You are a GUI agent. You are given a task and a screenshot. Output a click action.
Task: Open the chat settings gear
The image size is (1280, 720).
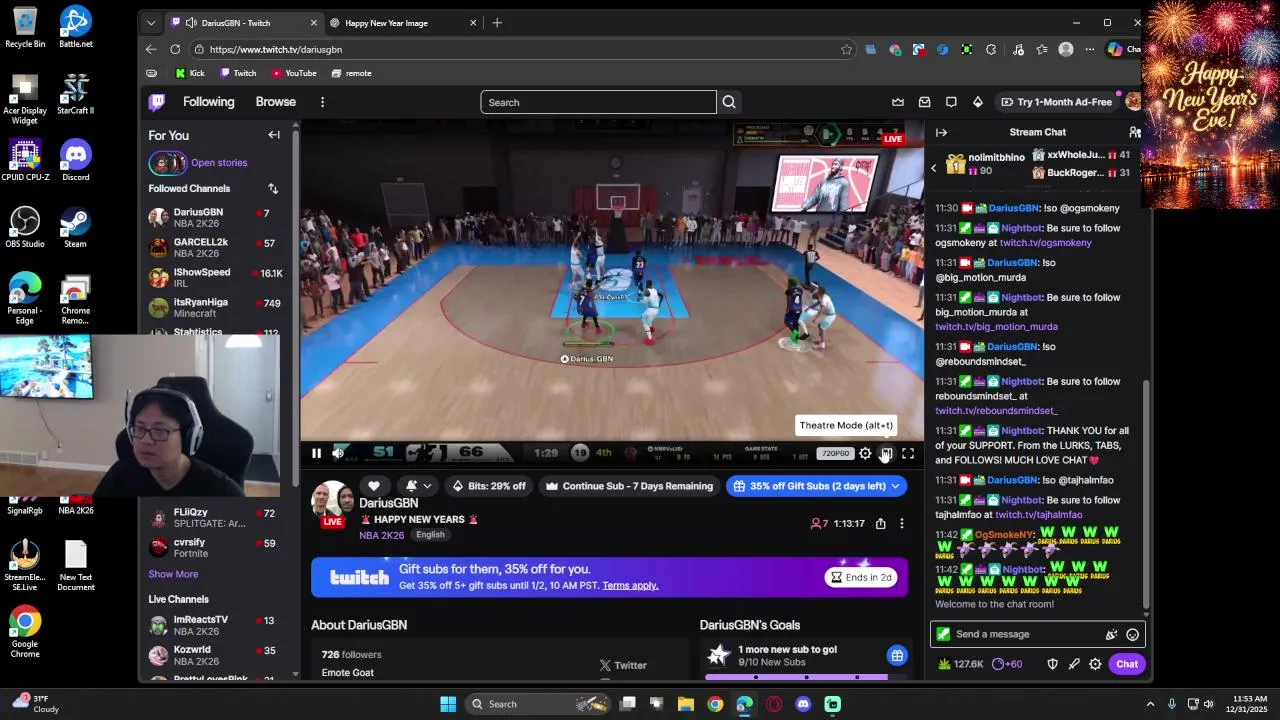point(1095,664)
